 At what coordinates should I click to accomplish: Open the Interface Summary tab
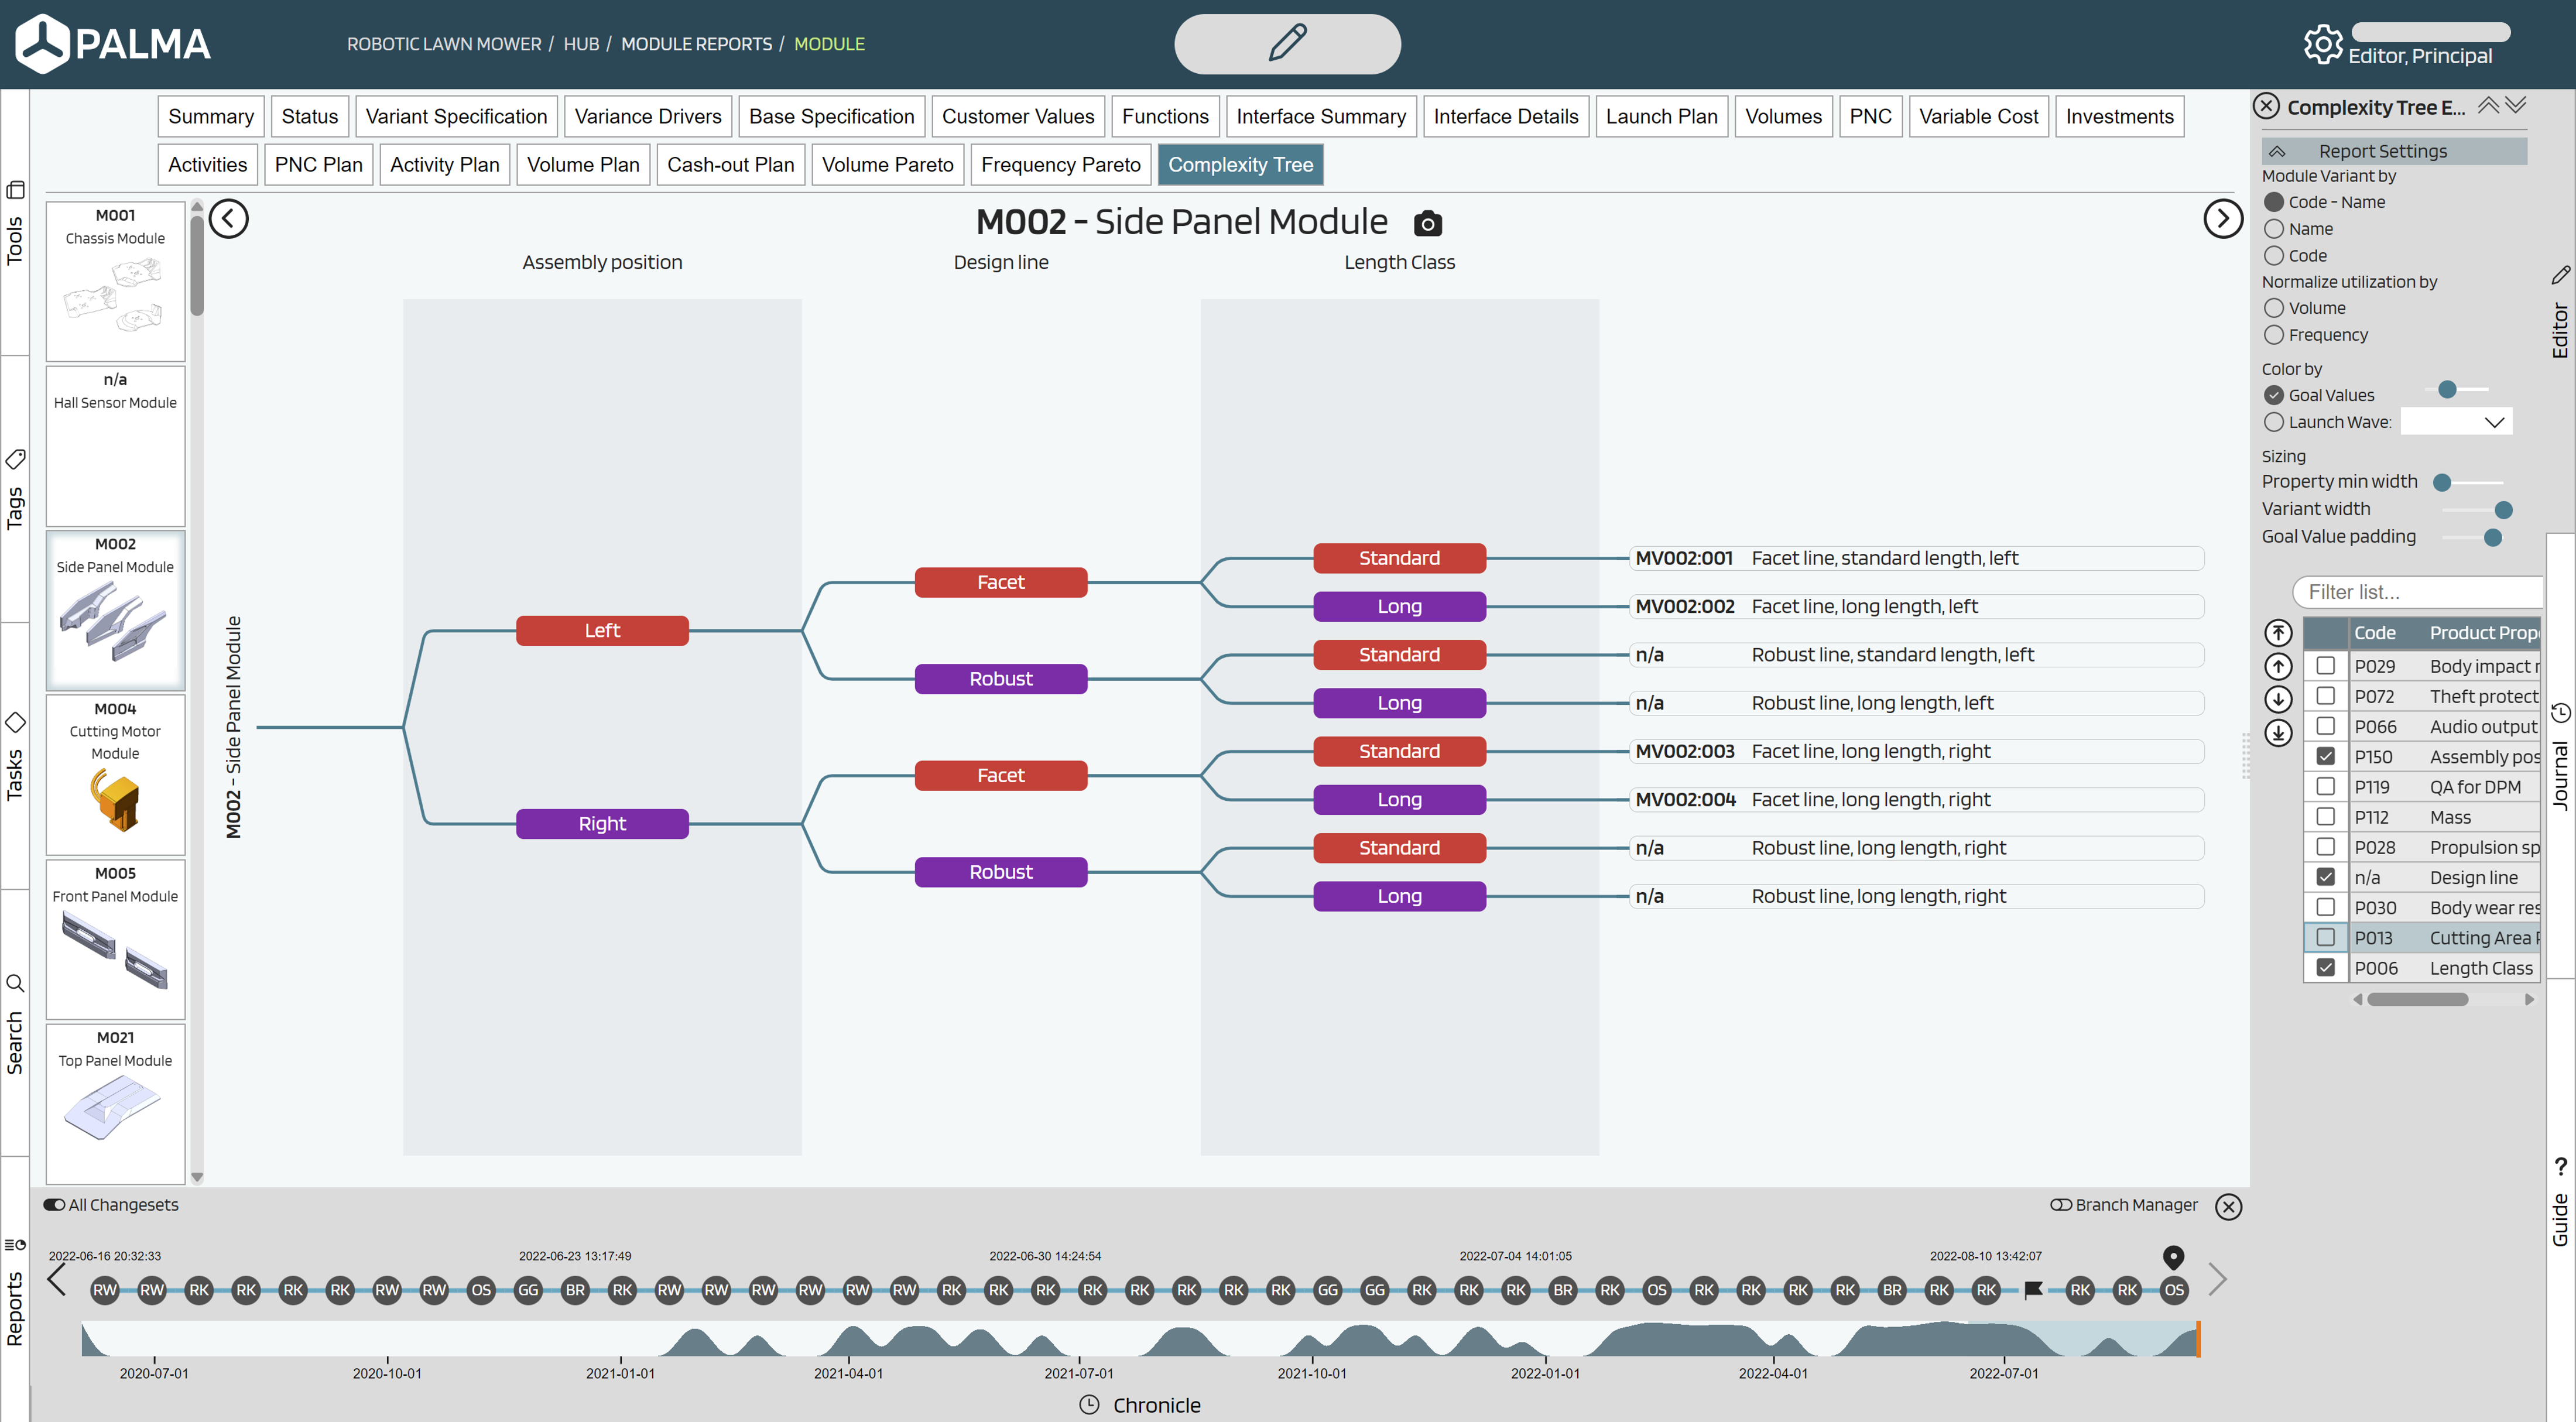(x=1320, y=117)
